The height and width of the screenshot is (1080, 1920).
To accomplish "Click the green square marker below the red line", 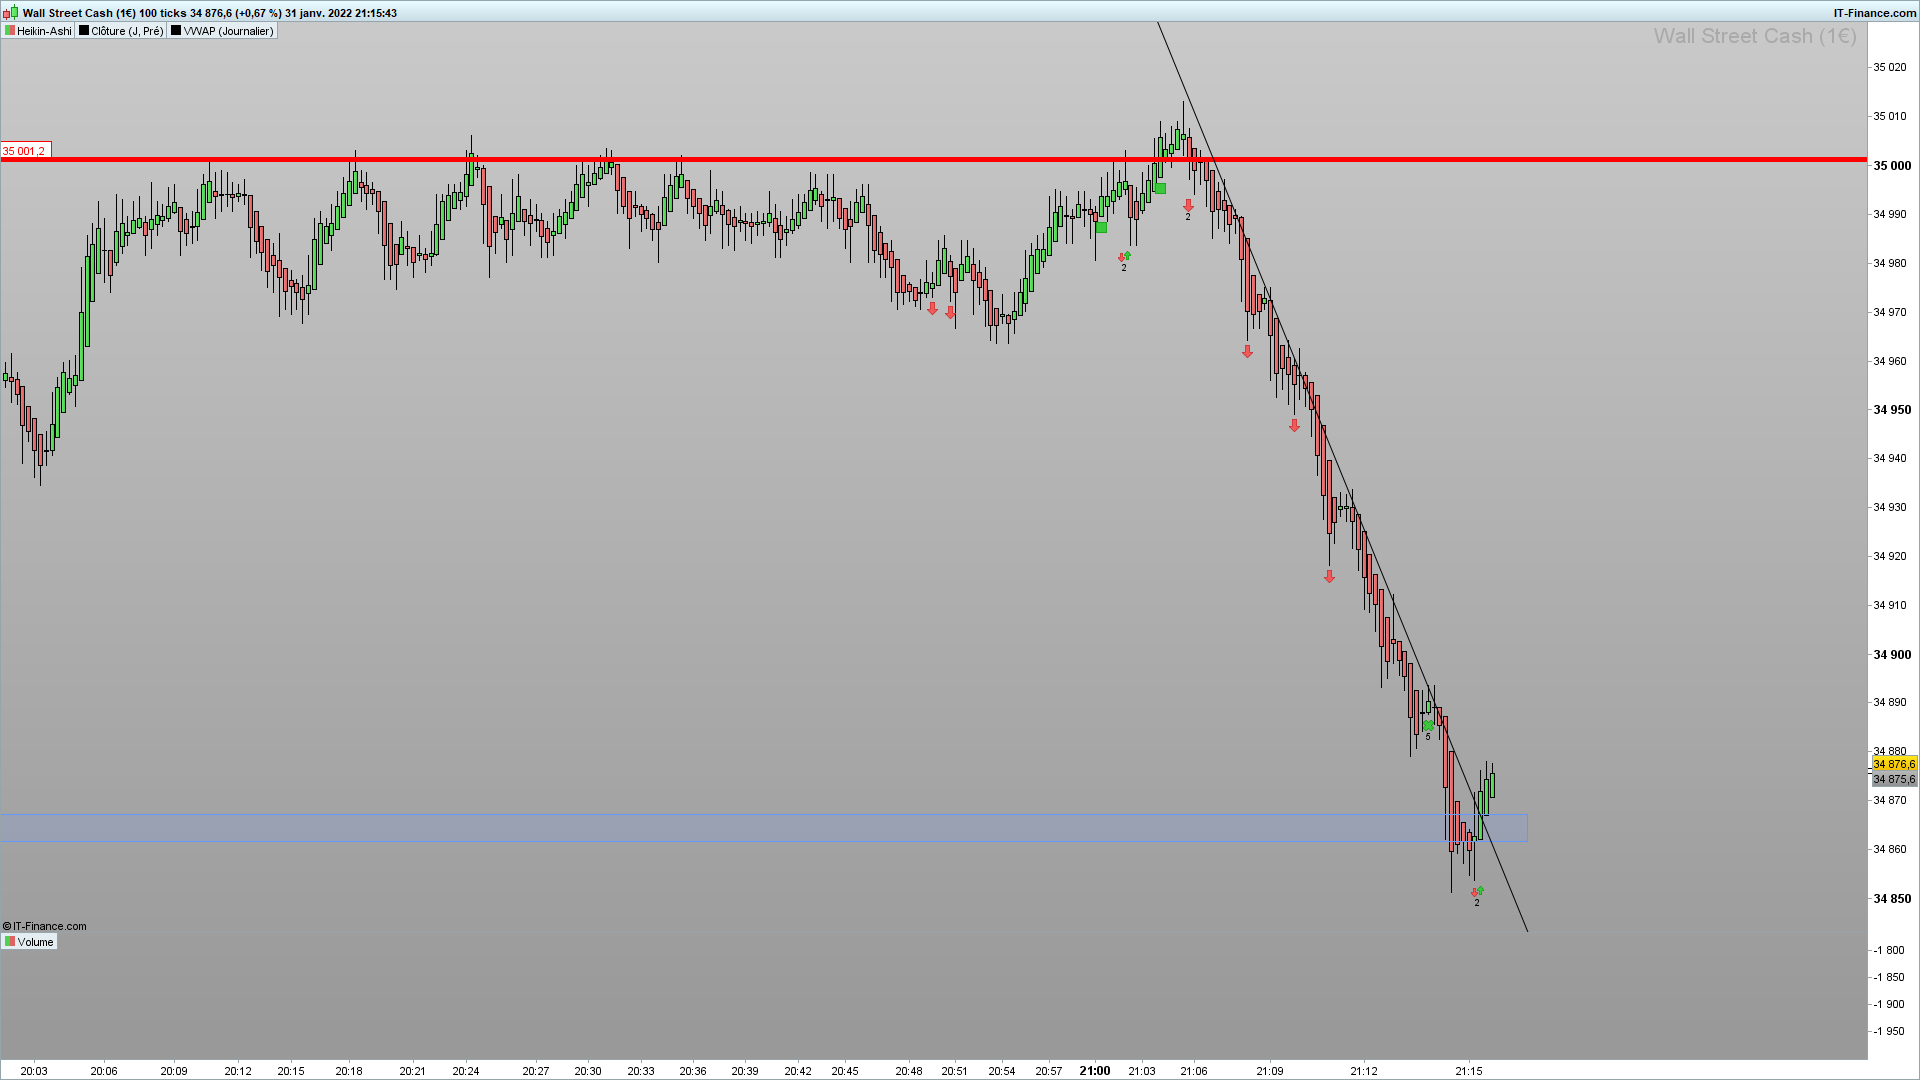I will (x=1160, y=188).
